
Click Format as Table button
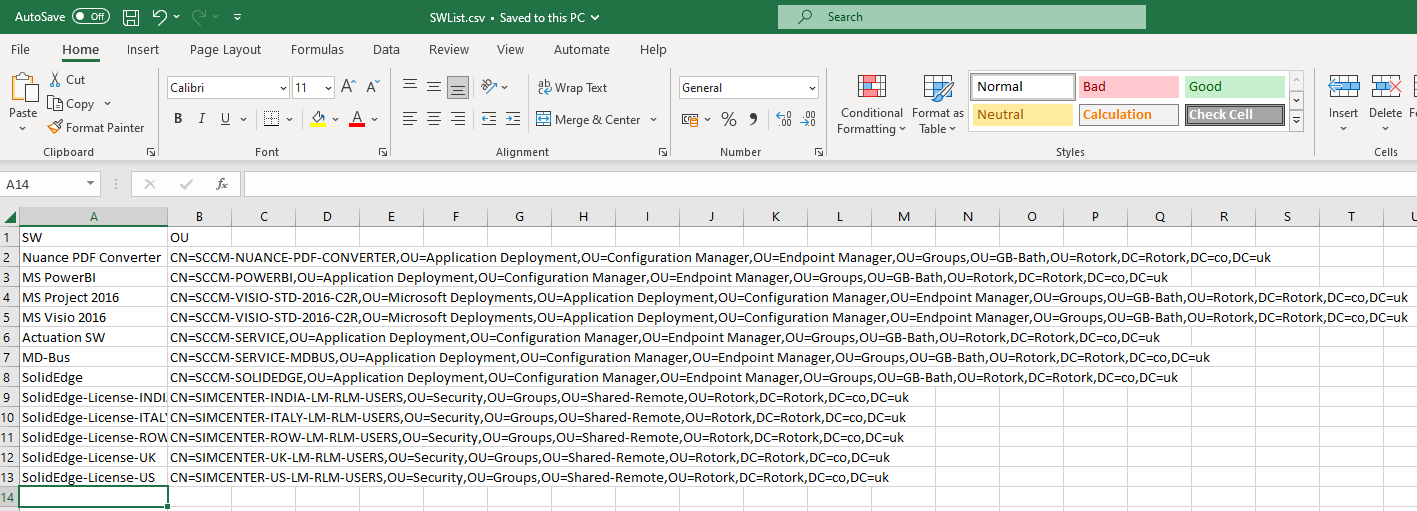point(938,104)
